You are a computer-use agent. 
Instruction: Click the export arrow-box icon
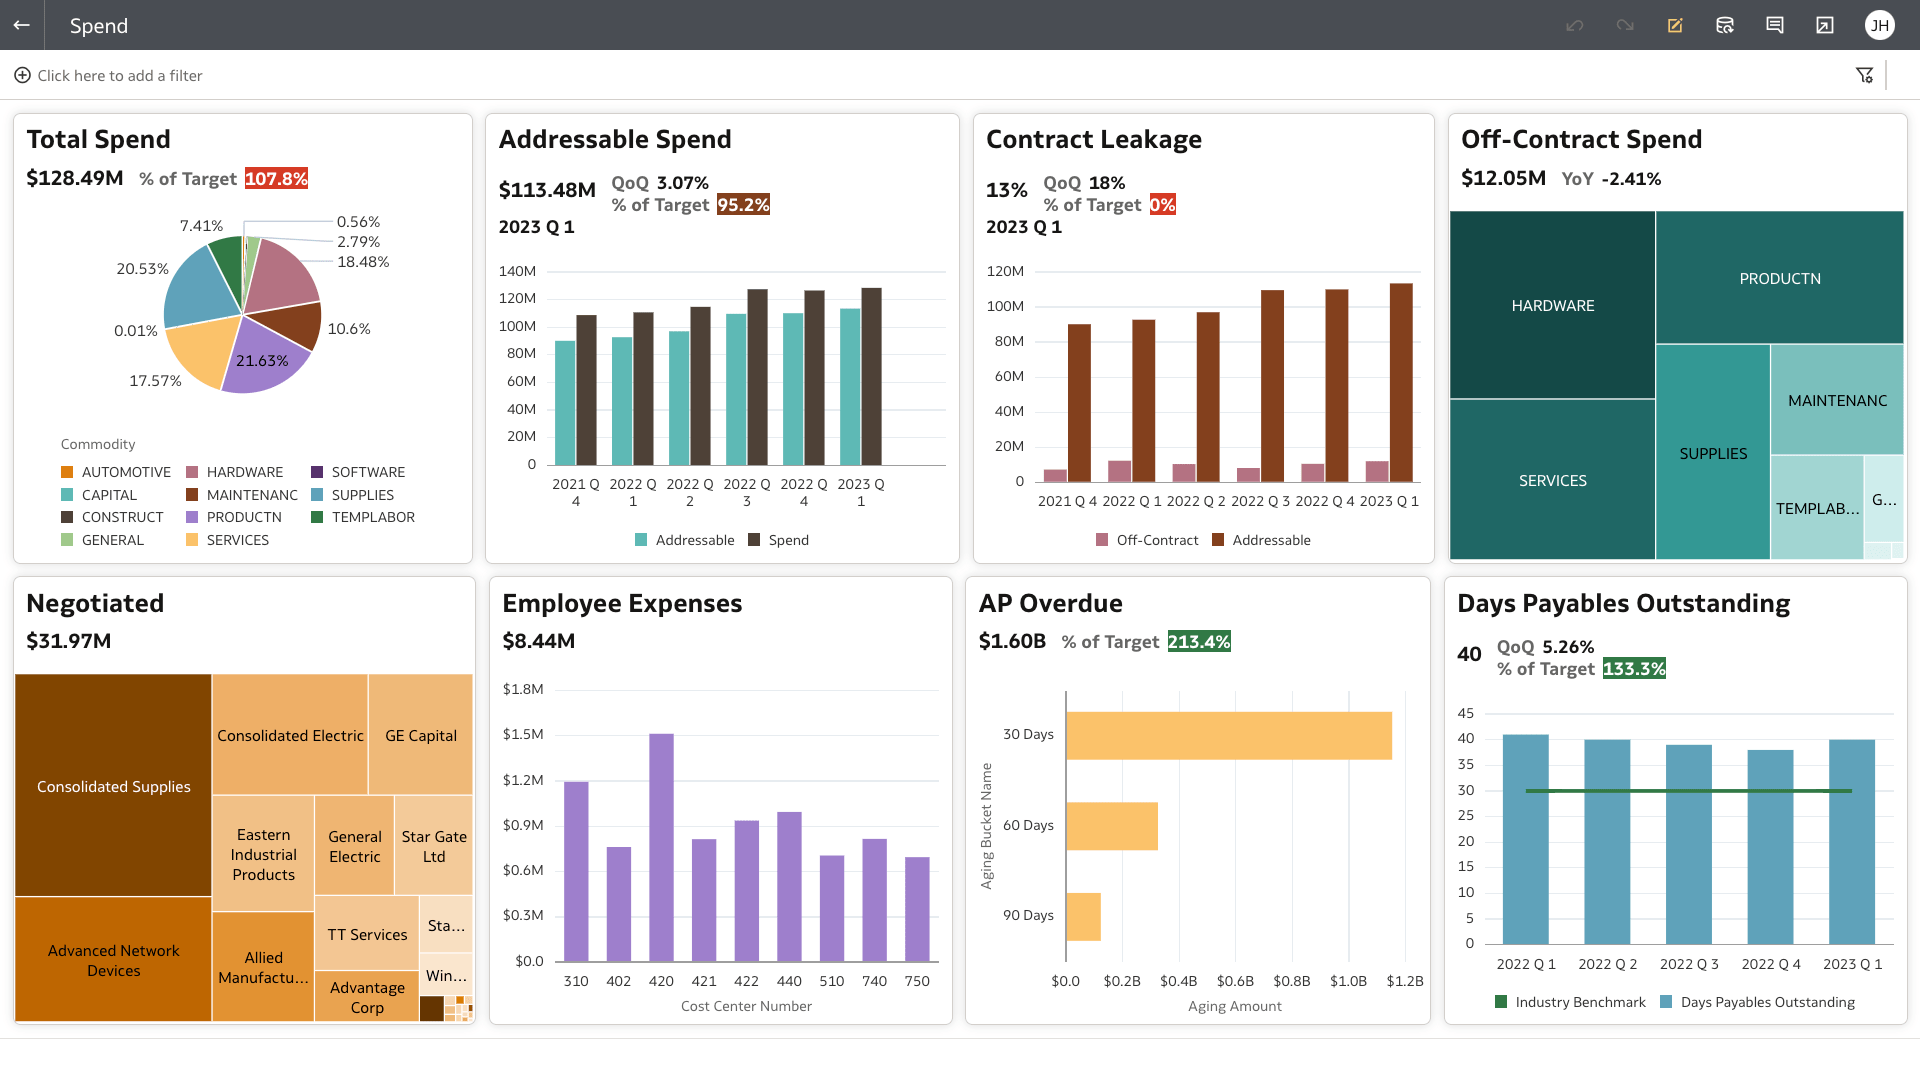tap(1825, 25)
